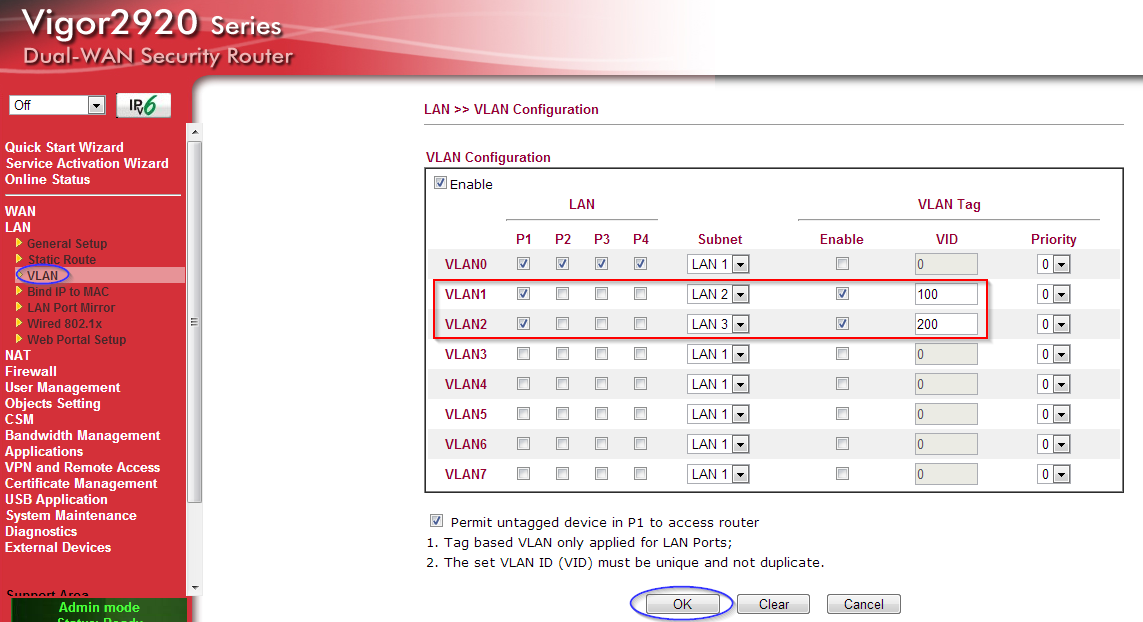Toggle the VLAN Configuration Enable checkbox
Image resolution: width=1143 pixels, height=622 pixels.
click(440, 184)
